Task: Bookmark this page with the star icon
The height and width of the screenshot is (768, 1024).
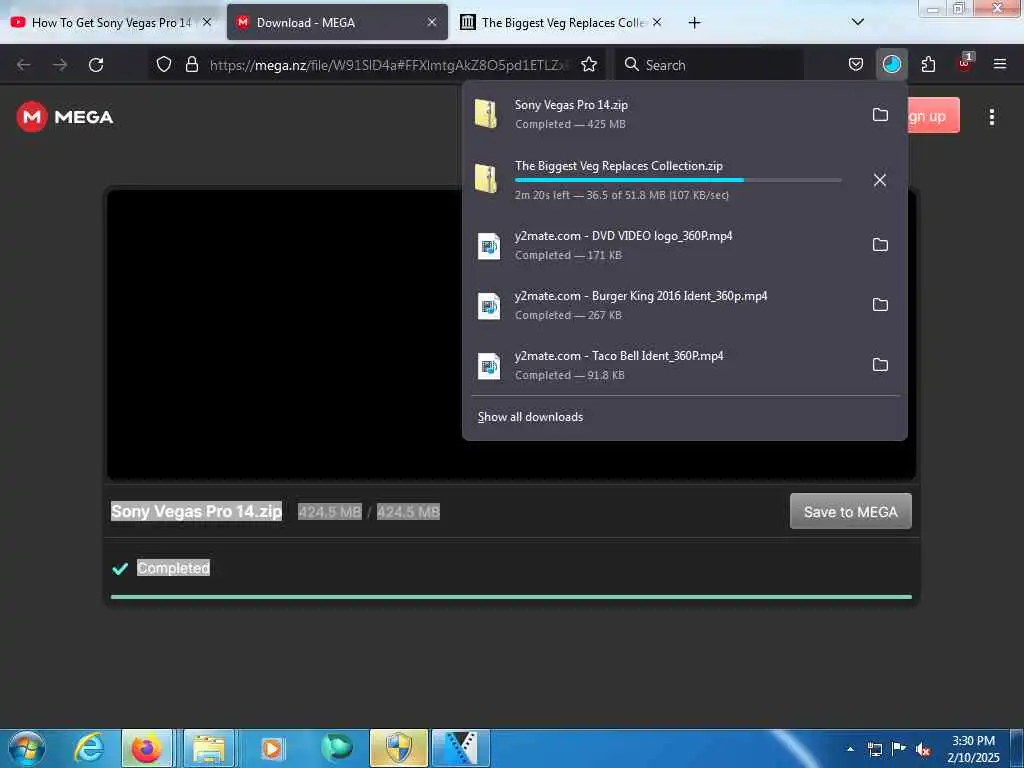Action: pyautogui.click(x=589, y=64)
